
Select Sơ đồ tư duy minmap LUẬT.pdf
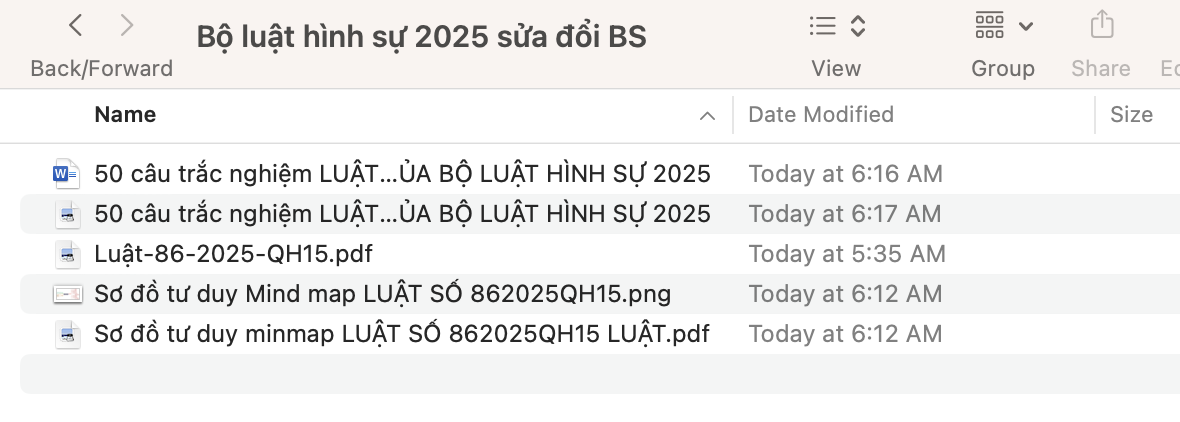click(x=401, y=334)
